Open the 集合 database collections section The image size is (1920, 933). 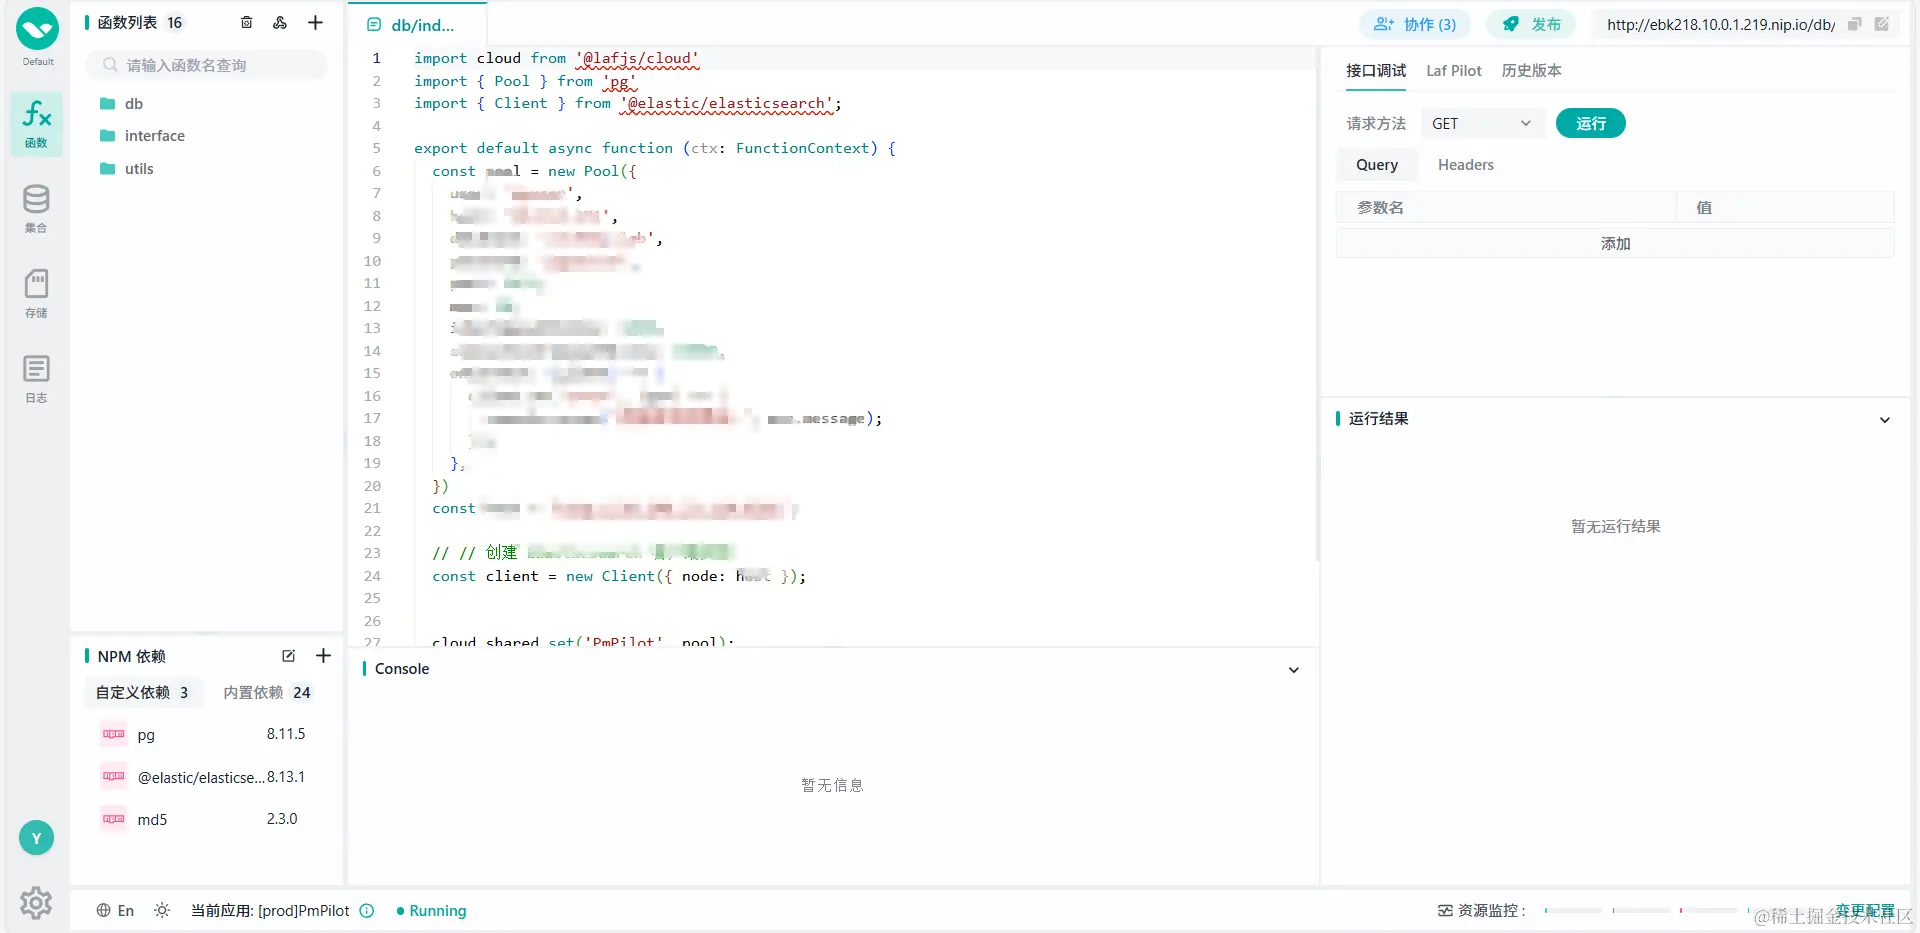(x=36, y=209)
